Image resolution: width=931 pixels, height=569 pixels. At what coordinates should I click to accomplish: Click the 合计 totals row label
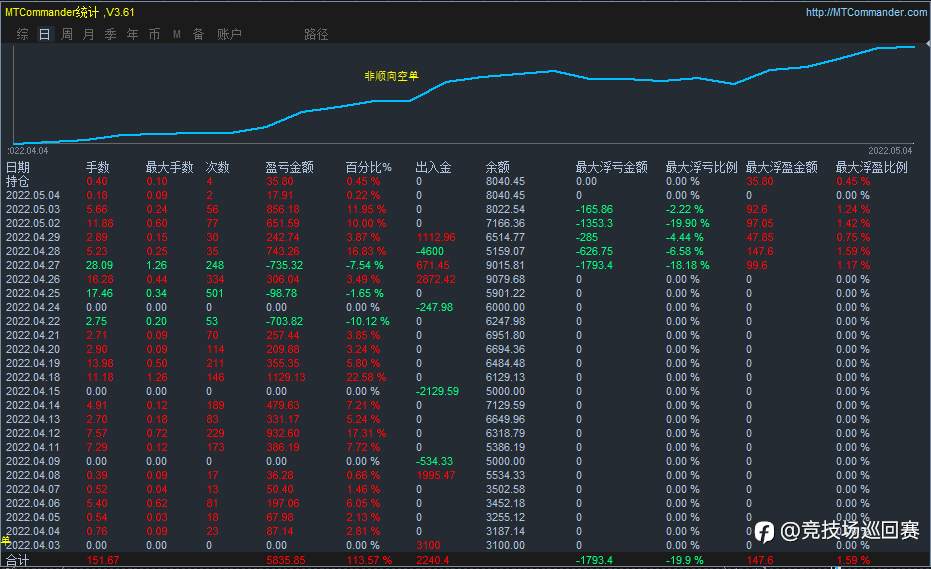[x=17, y=560]
